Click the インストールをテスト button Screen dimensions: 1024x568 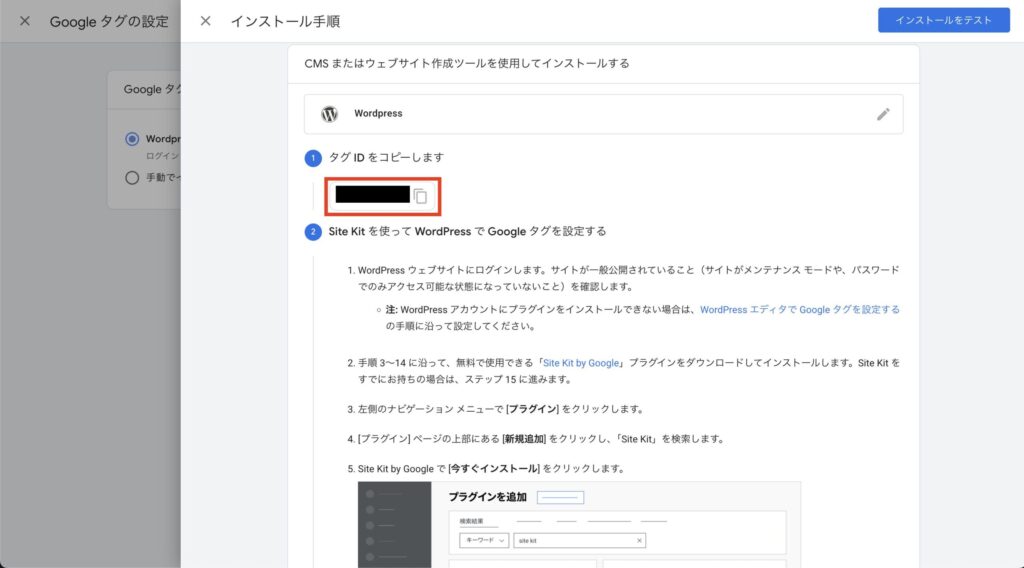(x=944, y=20)
